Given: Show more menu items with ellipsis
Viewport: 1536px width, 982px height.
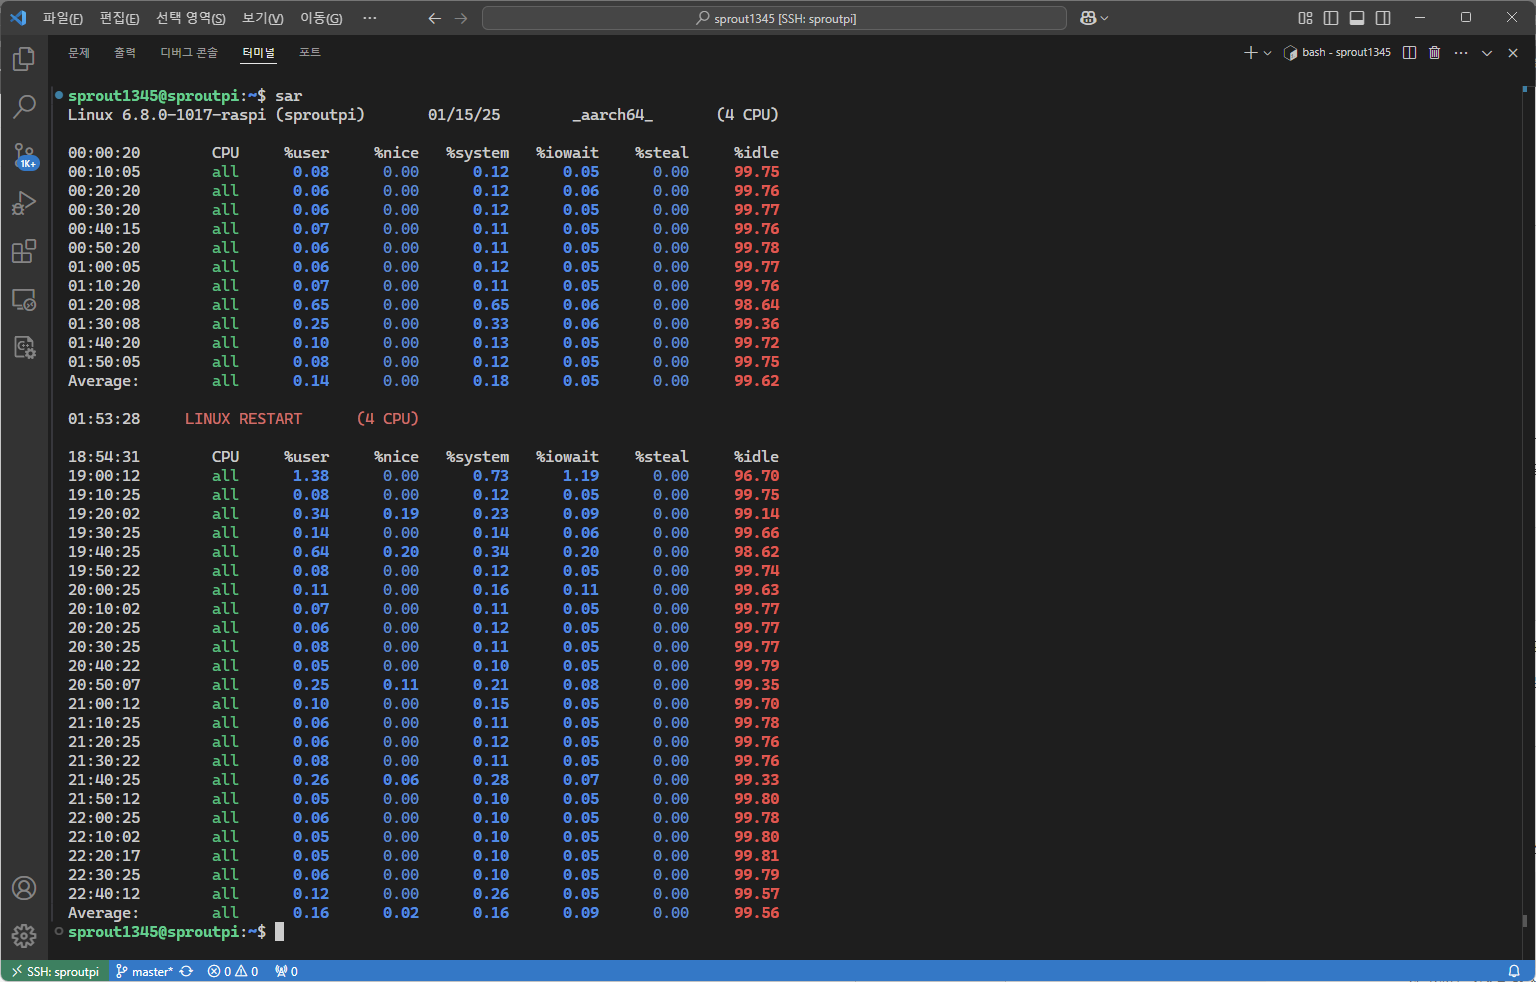Looking at the screenshot, I should click(x=370, y=18).
